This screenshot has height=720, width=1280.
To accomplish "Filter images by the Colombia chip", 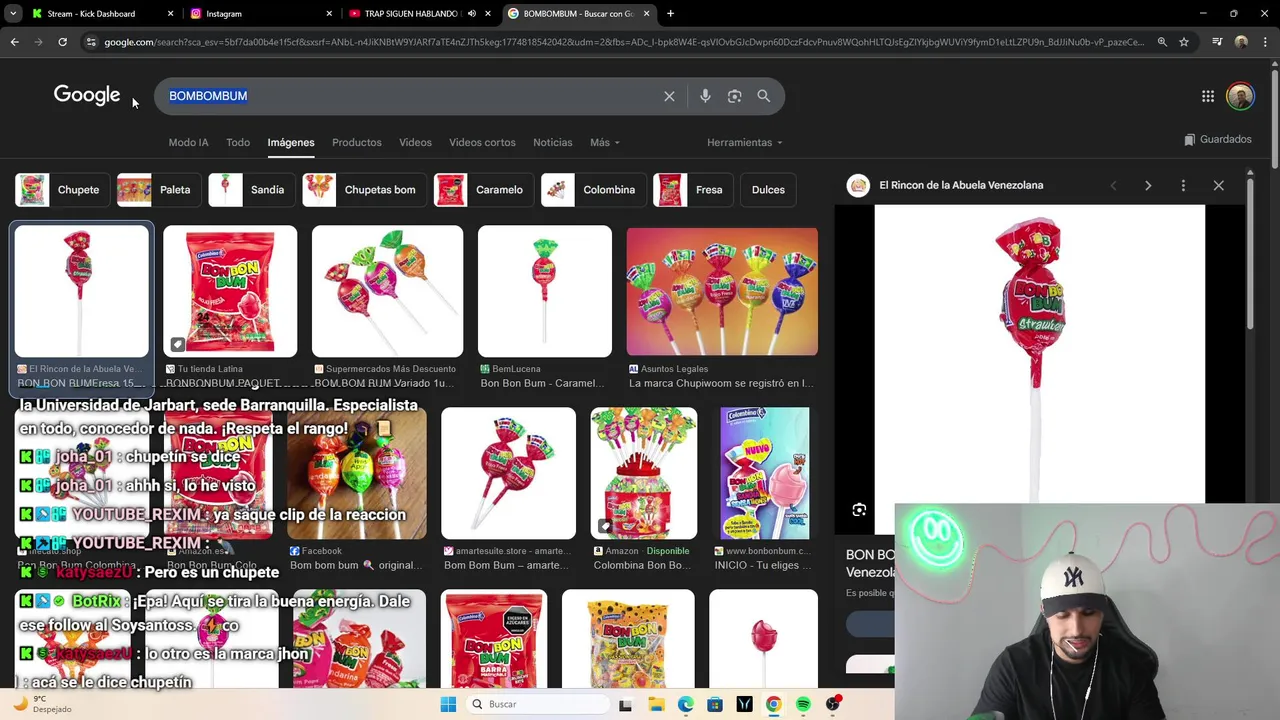I will point(592,189).
